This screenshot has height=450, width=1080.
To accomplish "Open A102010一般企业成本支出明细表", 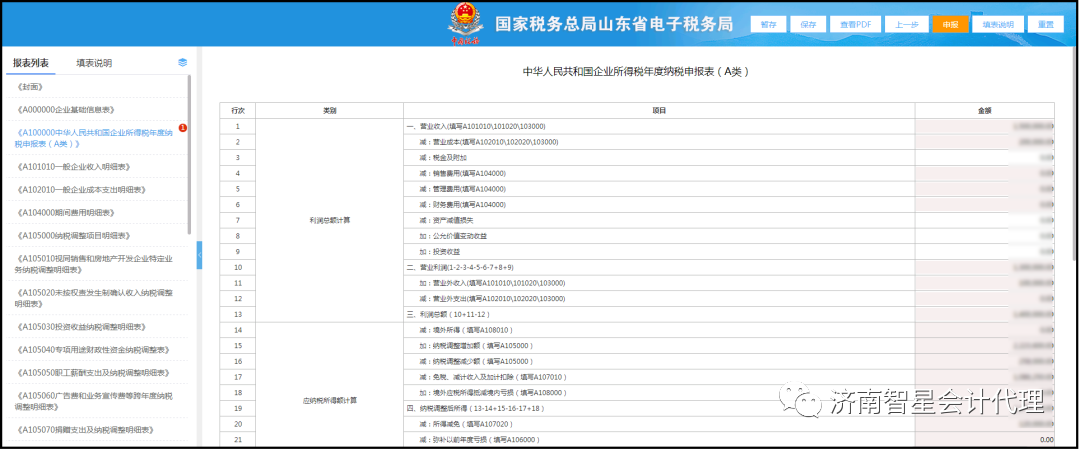I will tap(79, 190).
